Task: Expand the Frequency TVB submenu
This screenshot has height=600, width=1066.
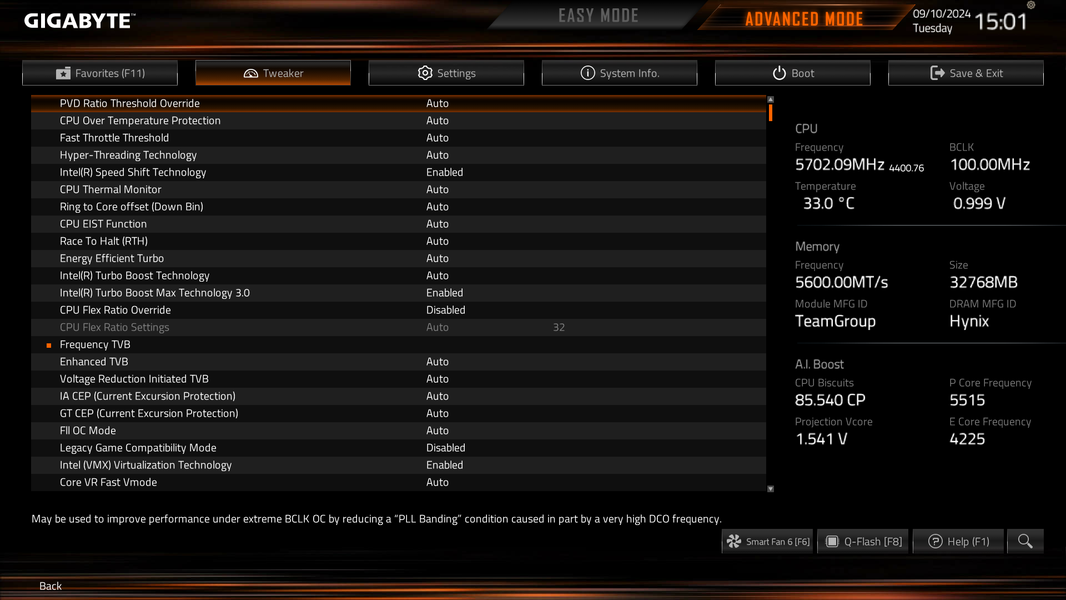Action: coord(95,345)
